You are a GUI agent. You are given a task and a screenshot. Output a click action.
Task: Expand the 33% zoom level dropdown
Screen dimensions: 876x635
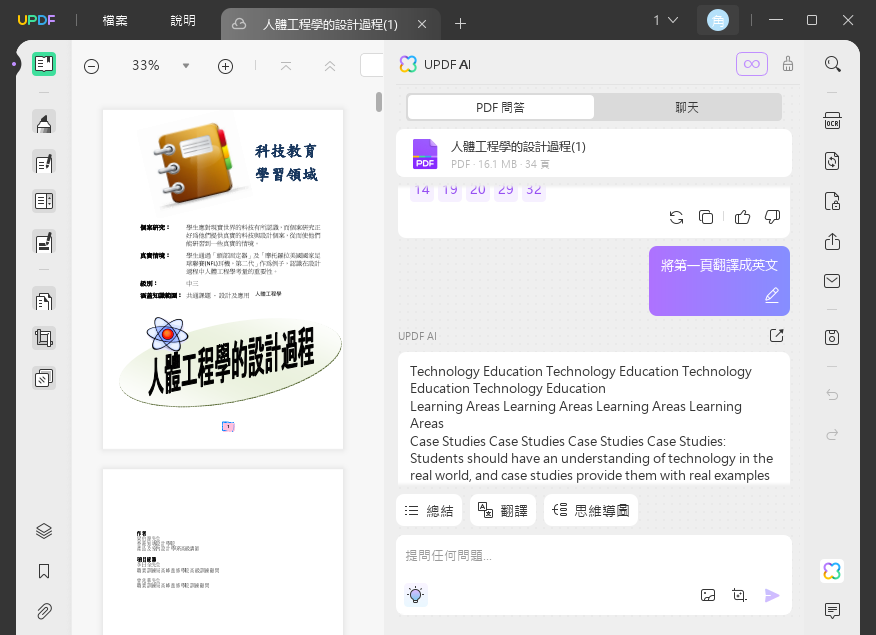(186, 66)
